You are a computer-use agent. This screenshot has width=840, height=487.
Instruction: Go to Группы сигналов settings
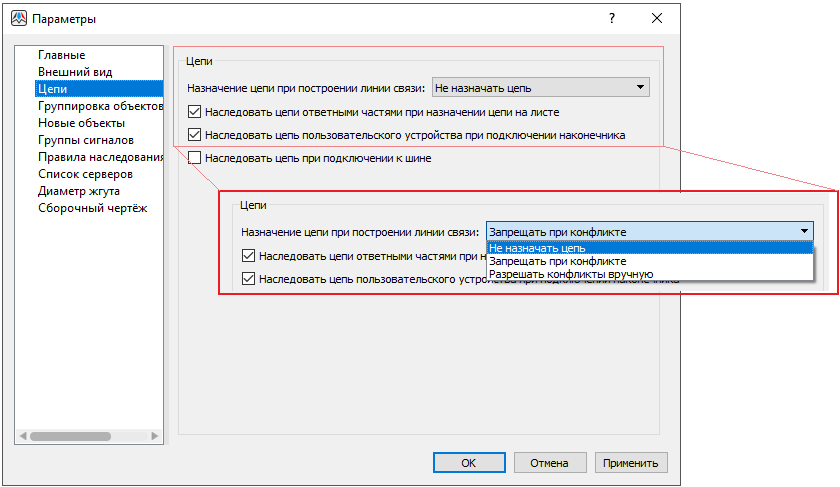click(85, 140)
